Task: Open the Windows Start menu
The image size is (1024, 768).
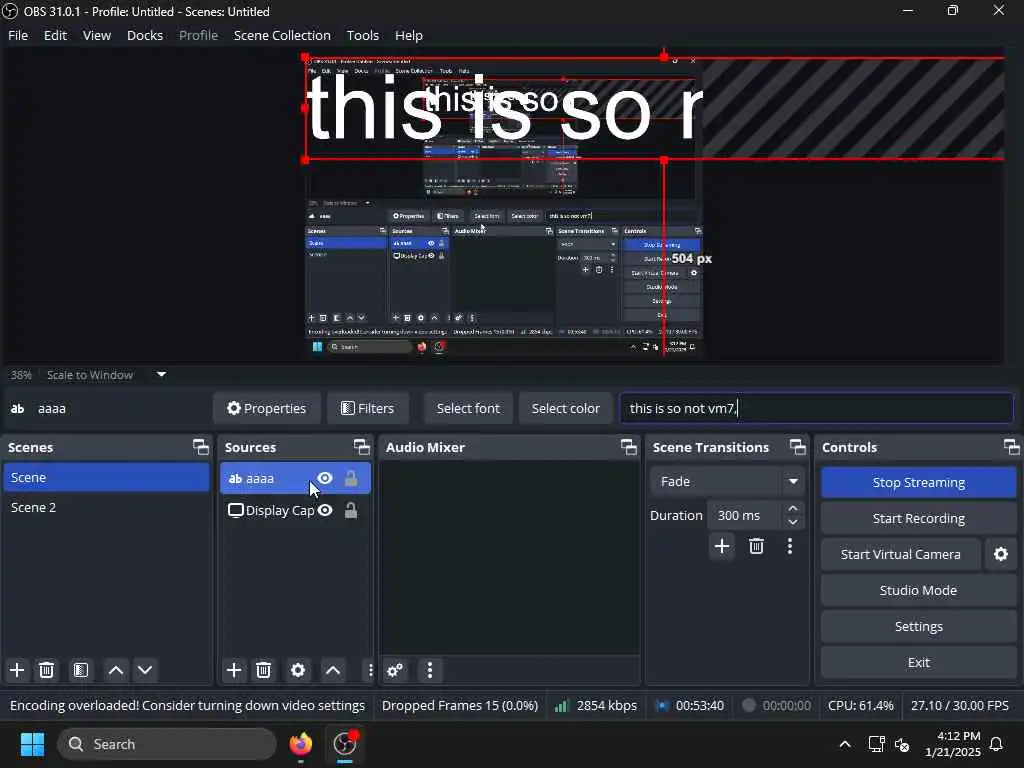Action: [32, 744]
